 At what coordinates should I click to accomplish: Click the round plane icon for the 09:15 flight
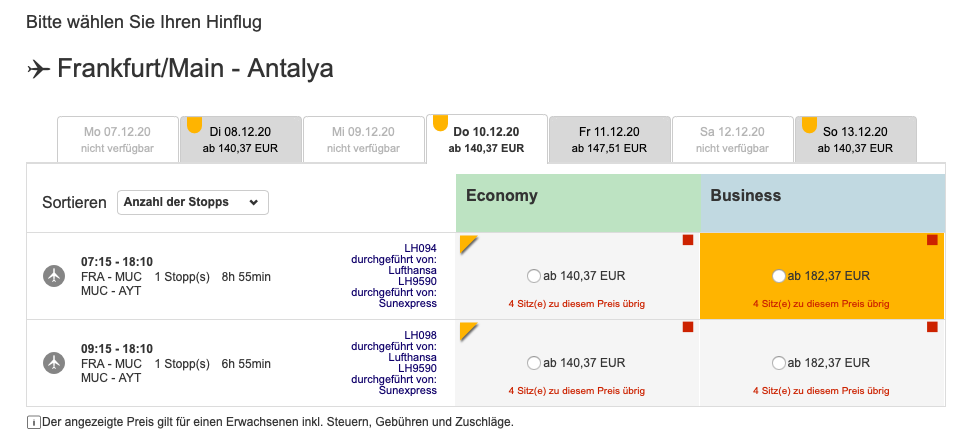pos(54,363)
